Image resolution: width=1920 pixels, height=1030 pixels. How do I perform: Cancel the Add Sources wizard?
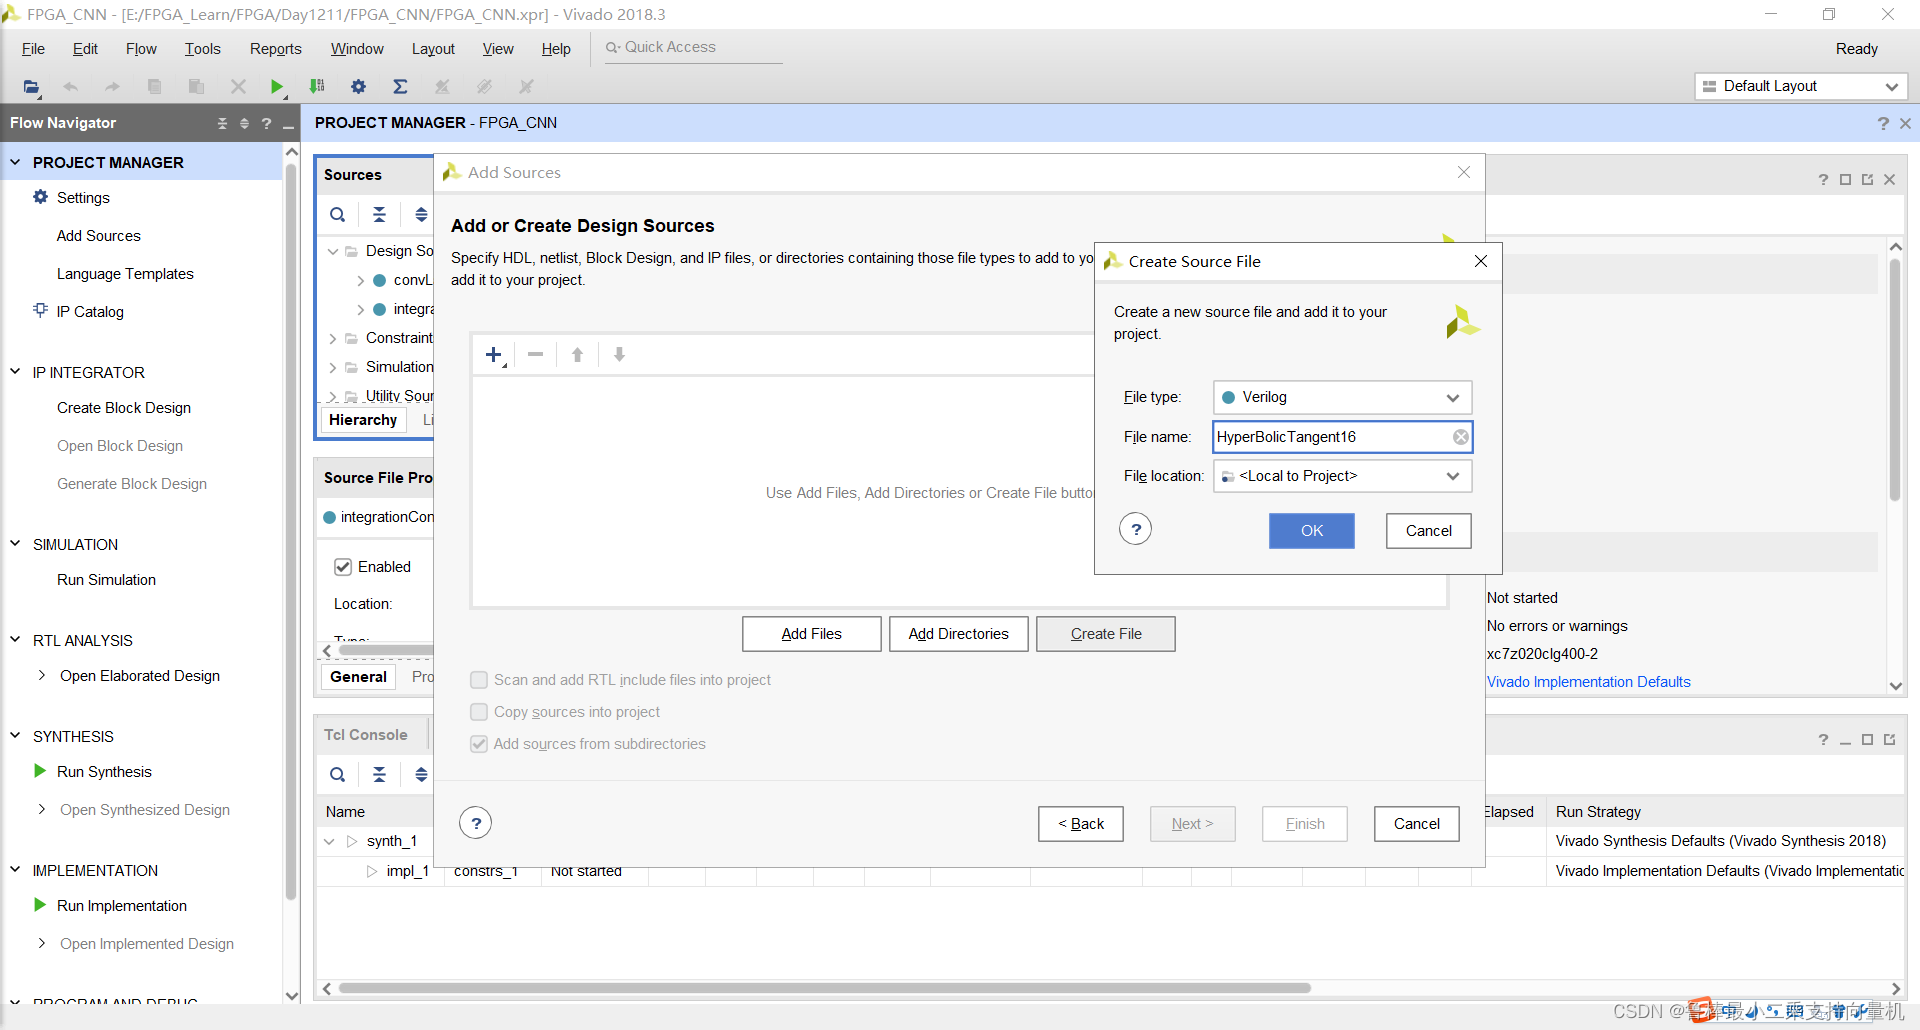coord(1416,824)
